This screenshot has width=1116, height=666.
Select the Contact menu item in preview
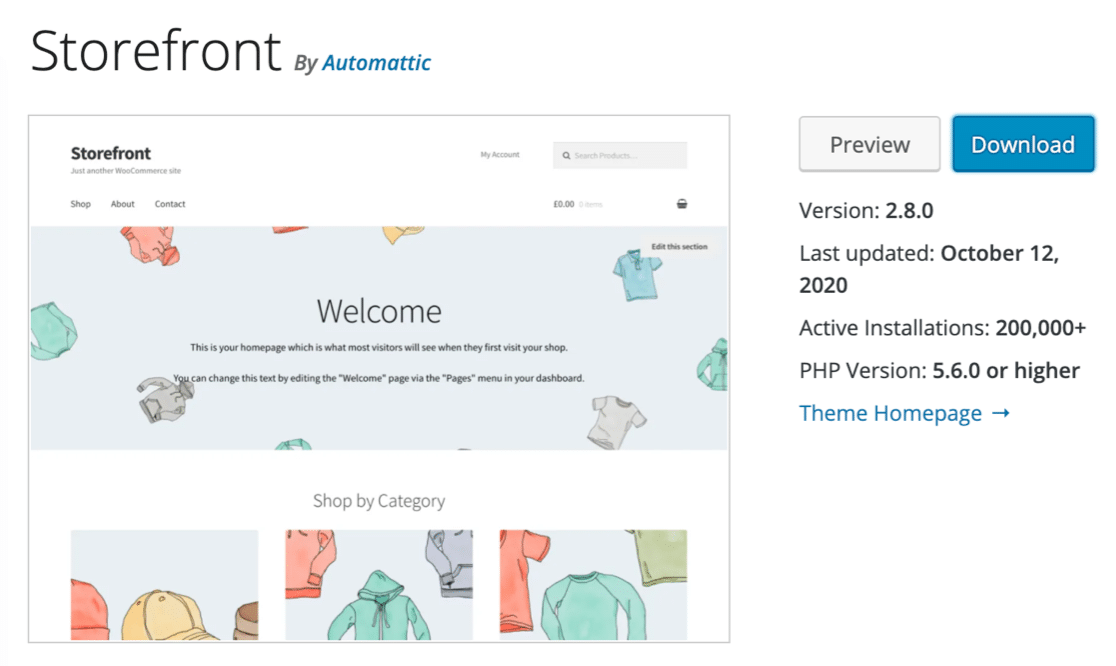click(x=170, y=204)
